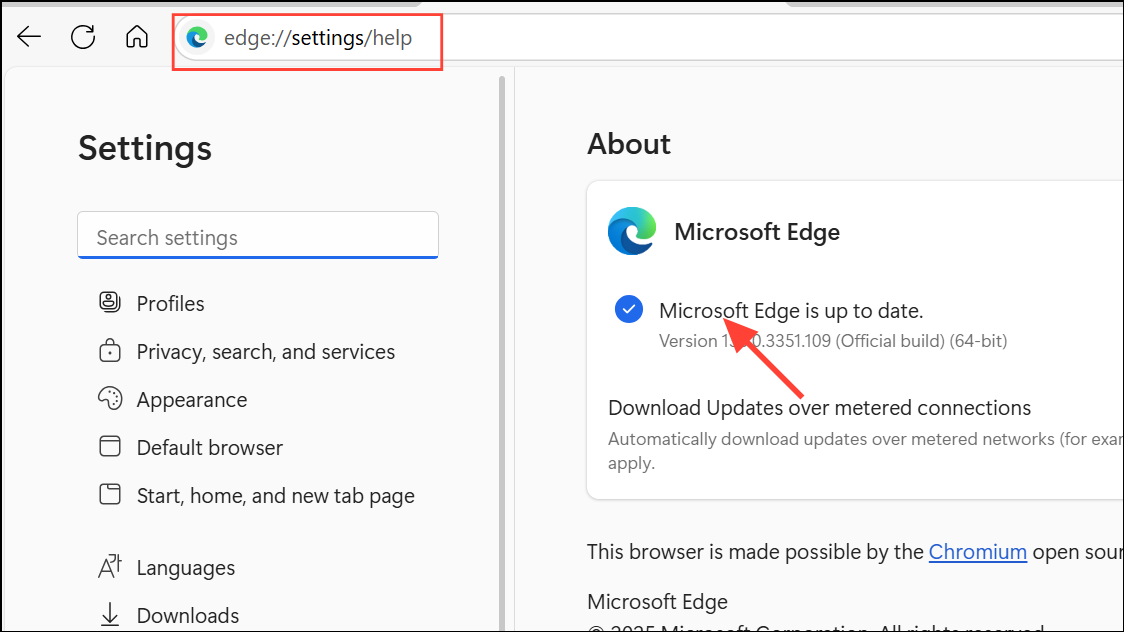The width and height of the screenshot is (1124, 632).
Task: Click the Default browser window icon
Action: point(110,447)
